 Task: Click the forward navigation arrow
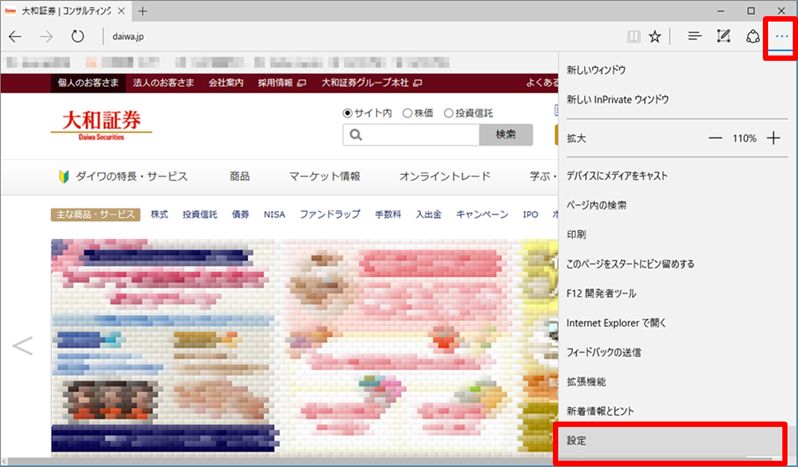(x=46, y=37)
